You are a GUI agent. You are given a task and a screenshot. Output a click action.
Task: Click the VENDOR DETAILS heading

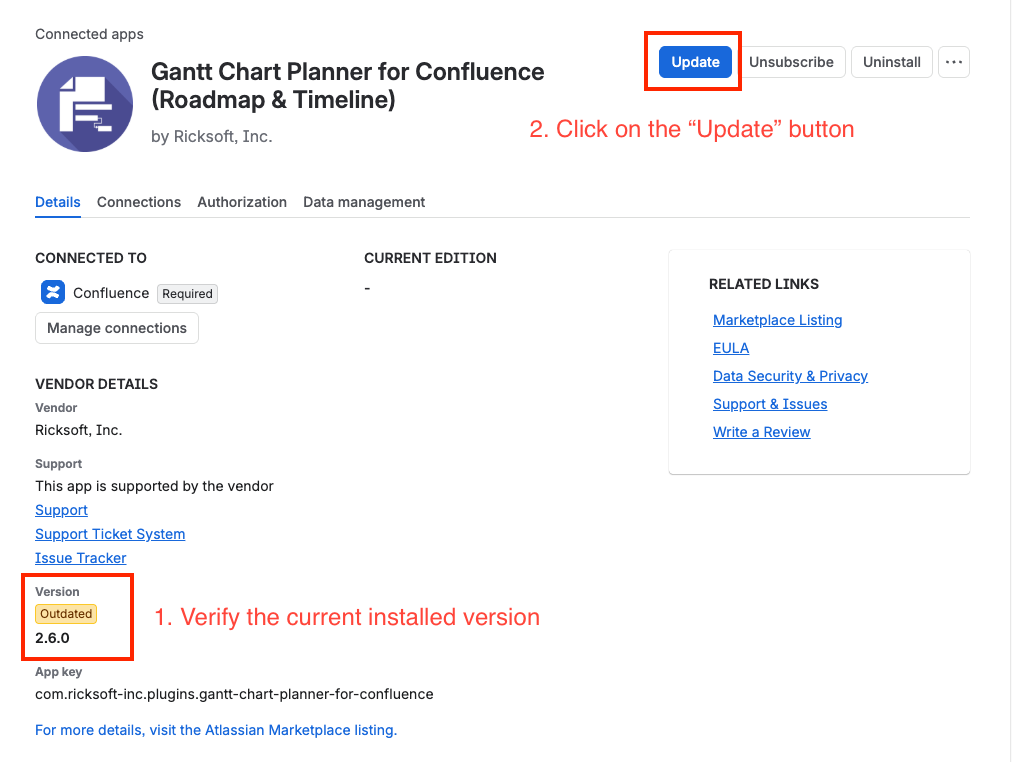click(96, 384)
